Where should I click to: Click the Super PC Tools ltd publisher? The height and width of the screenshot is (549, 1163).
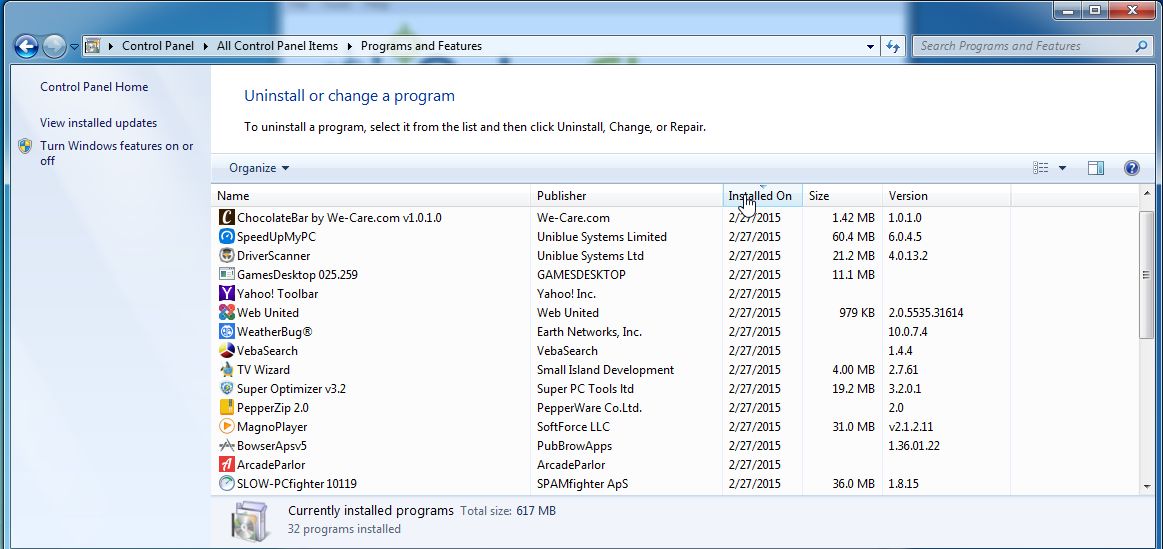click(x=585, y=389)
